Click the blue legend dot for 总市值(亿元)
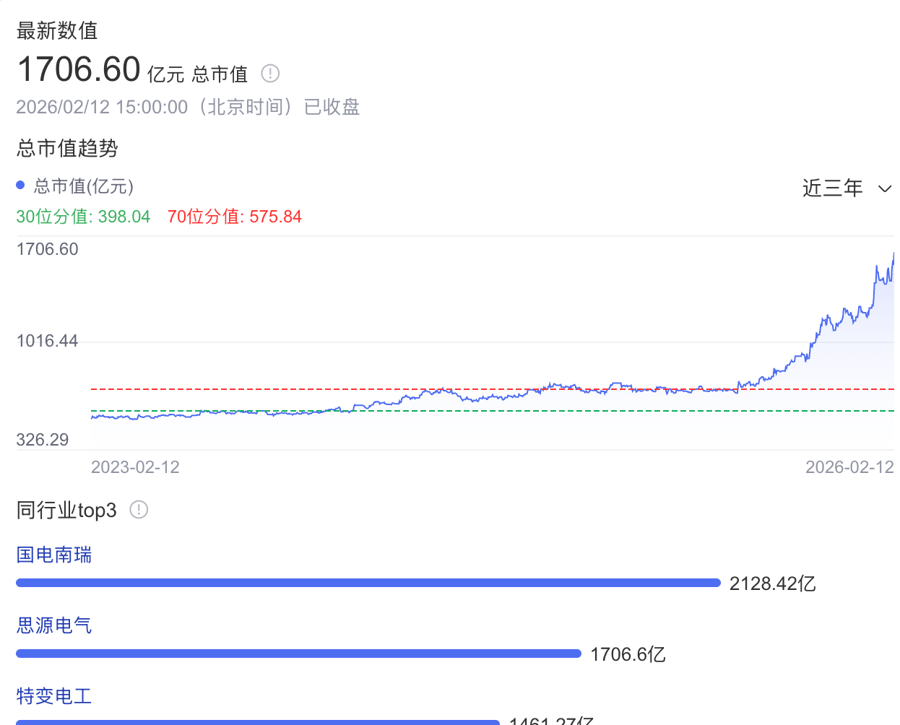Screen dimensions: 900x725 (x=21, y=186)
